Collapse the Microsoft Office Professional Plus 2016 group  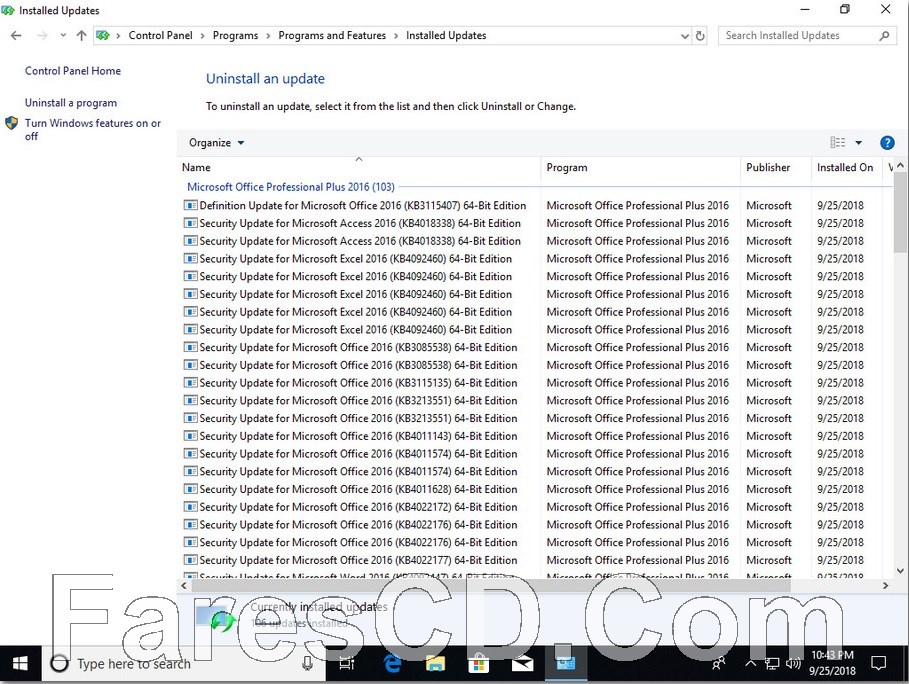(x=290, y=187)
